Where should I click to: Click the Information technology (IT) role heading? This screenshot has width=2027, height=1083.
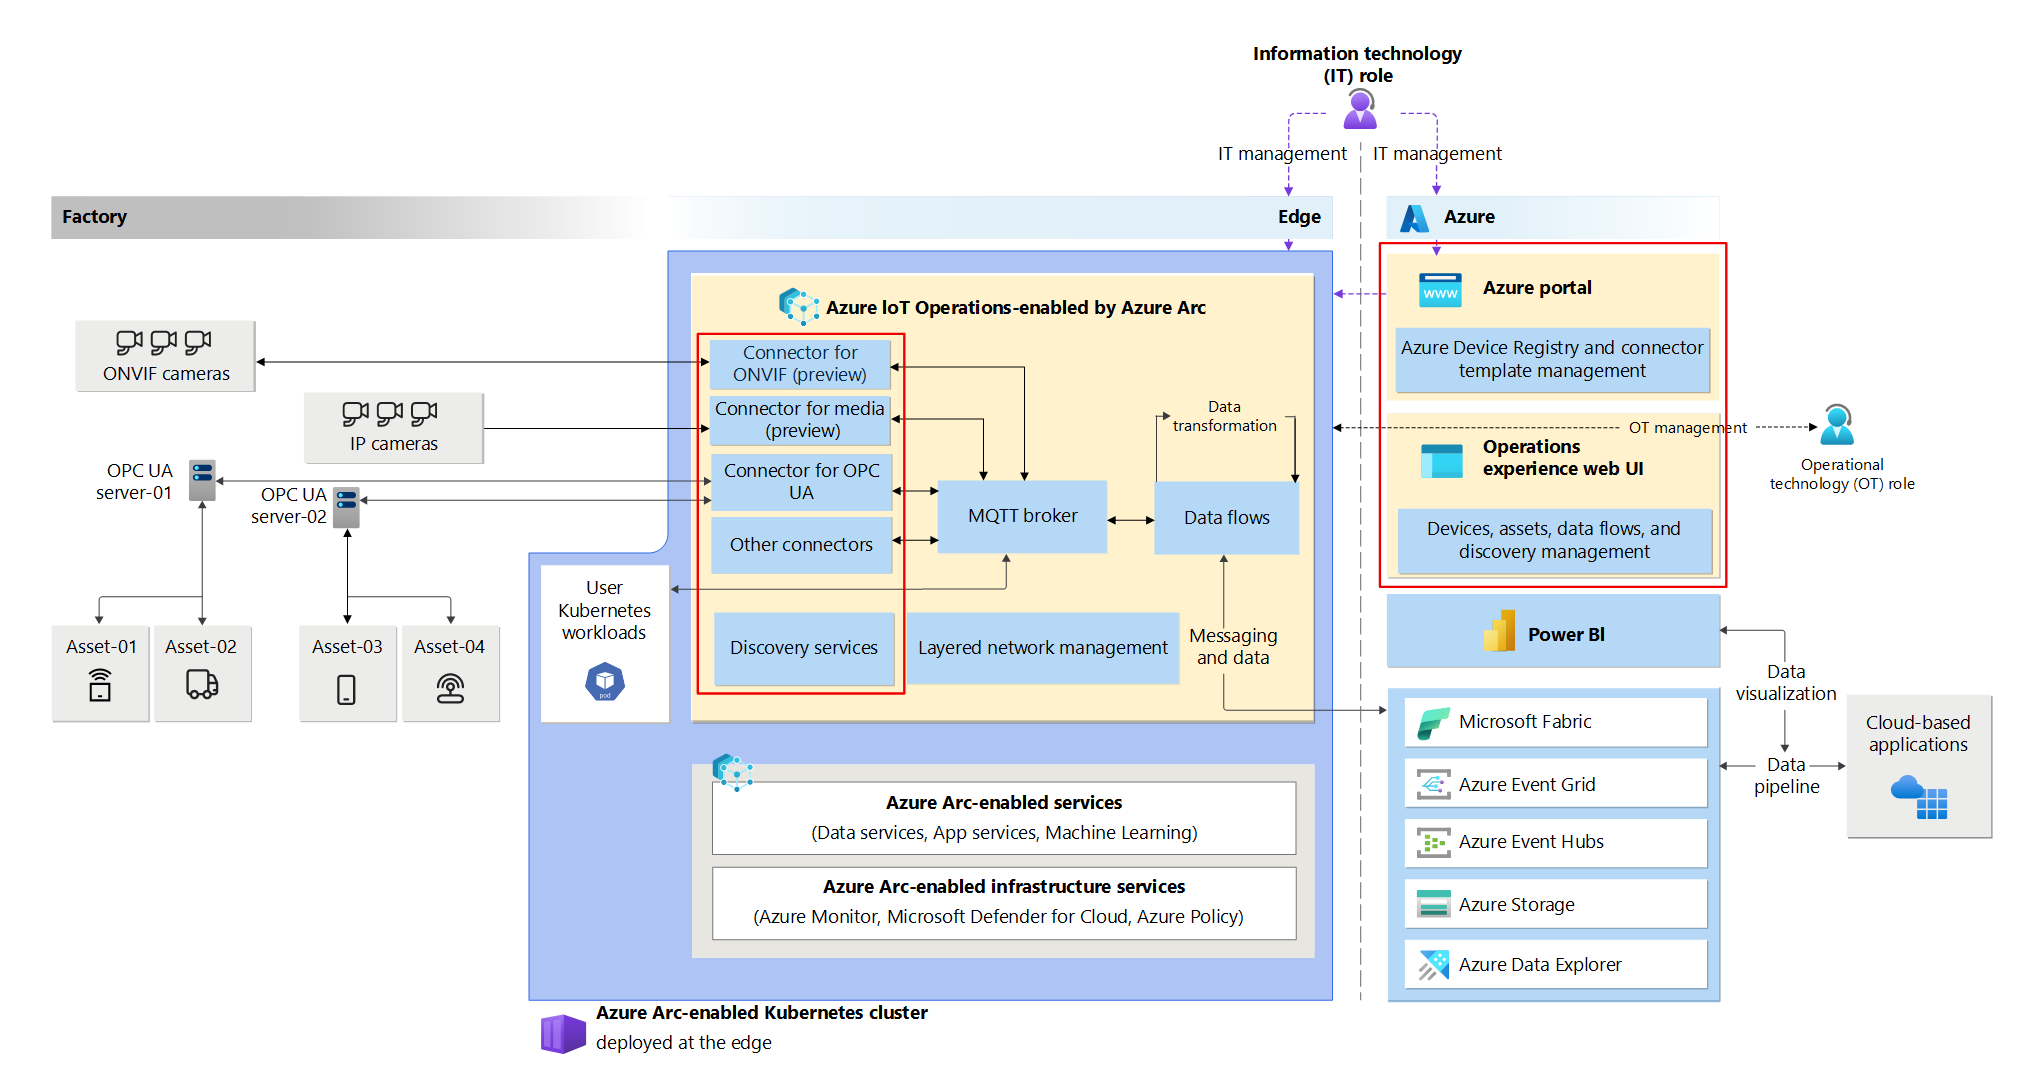pos(1357,64)
